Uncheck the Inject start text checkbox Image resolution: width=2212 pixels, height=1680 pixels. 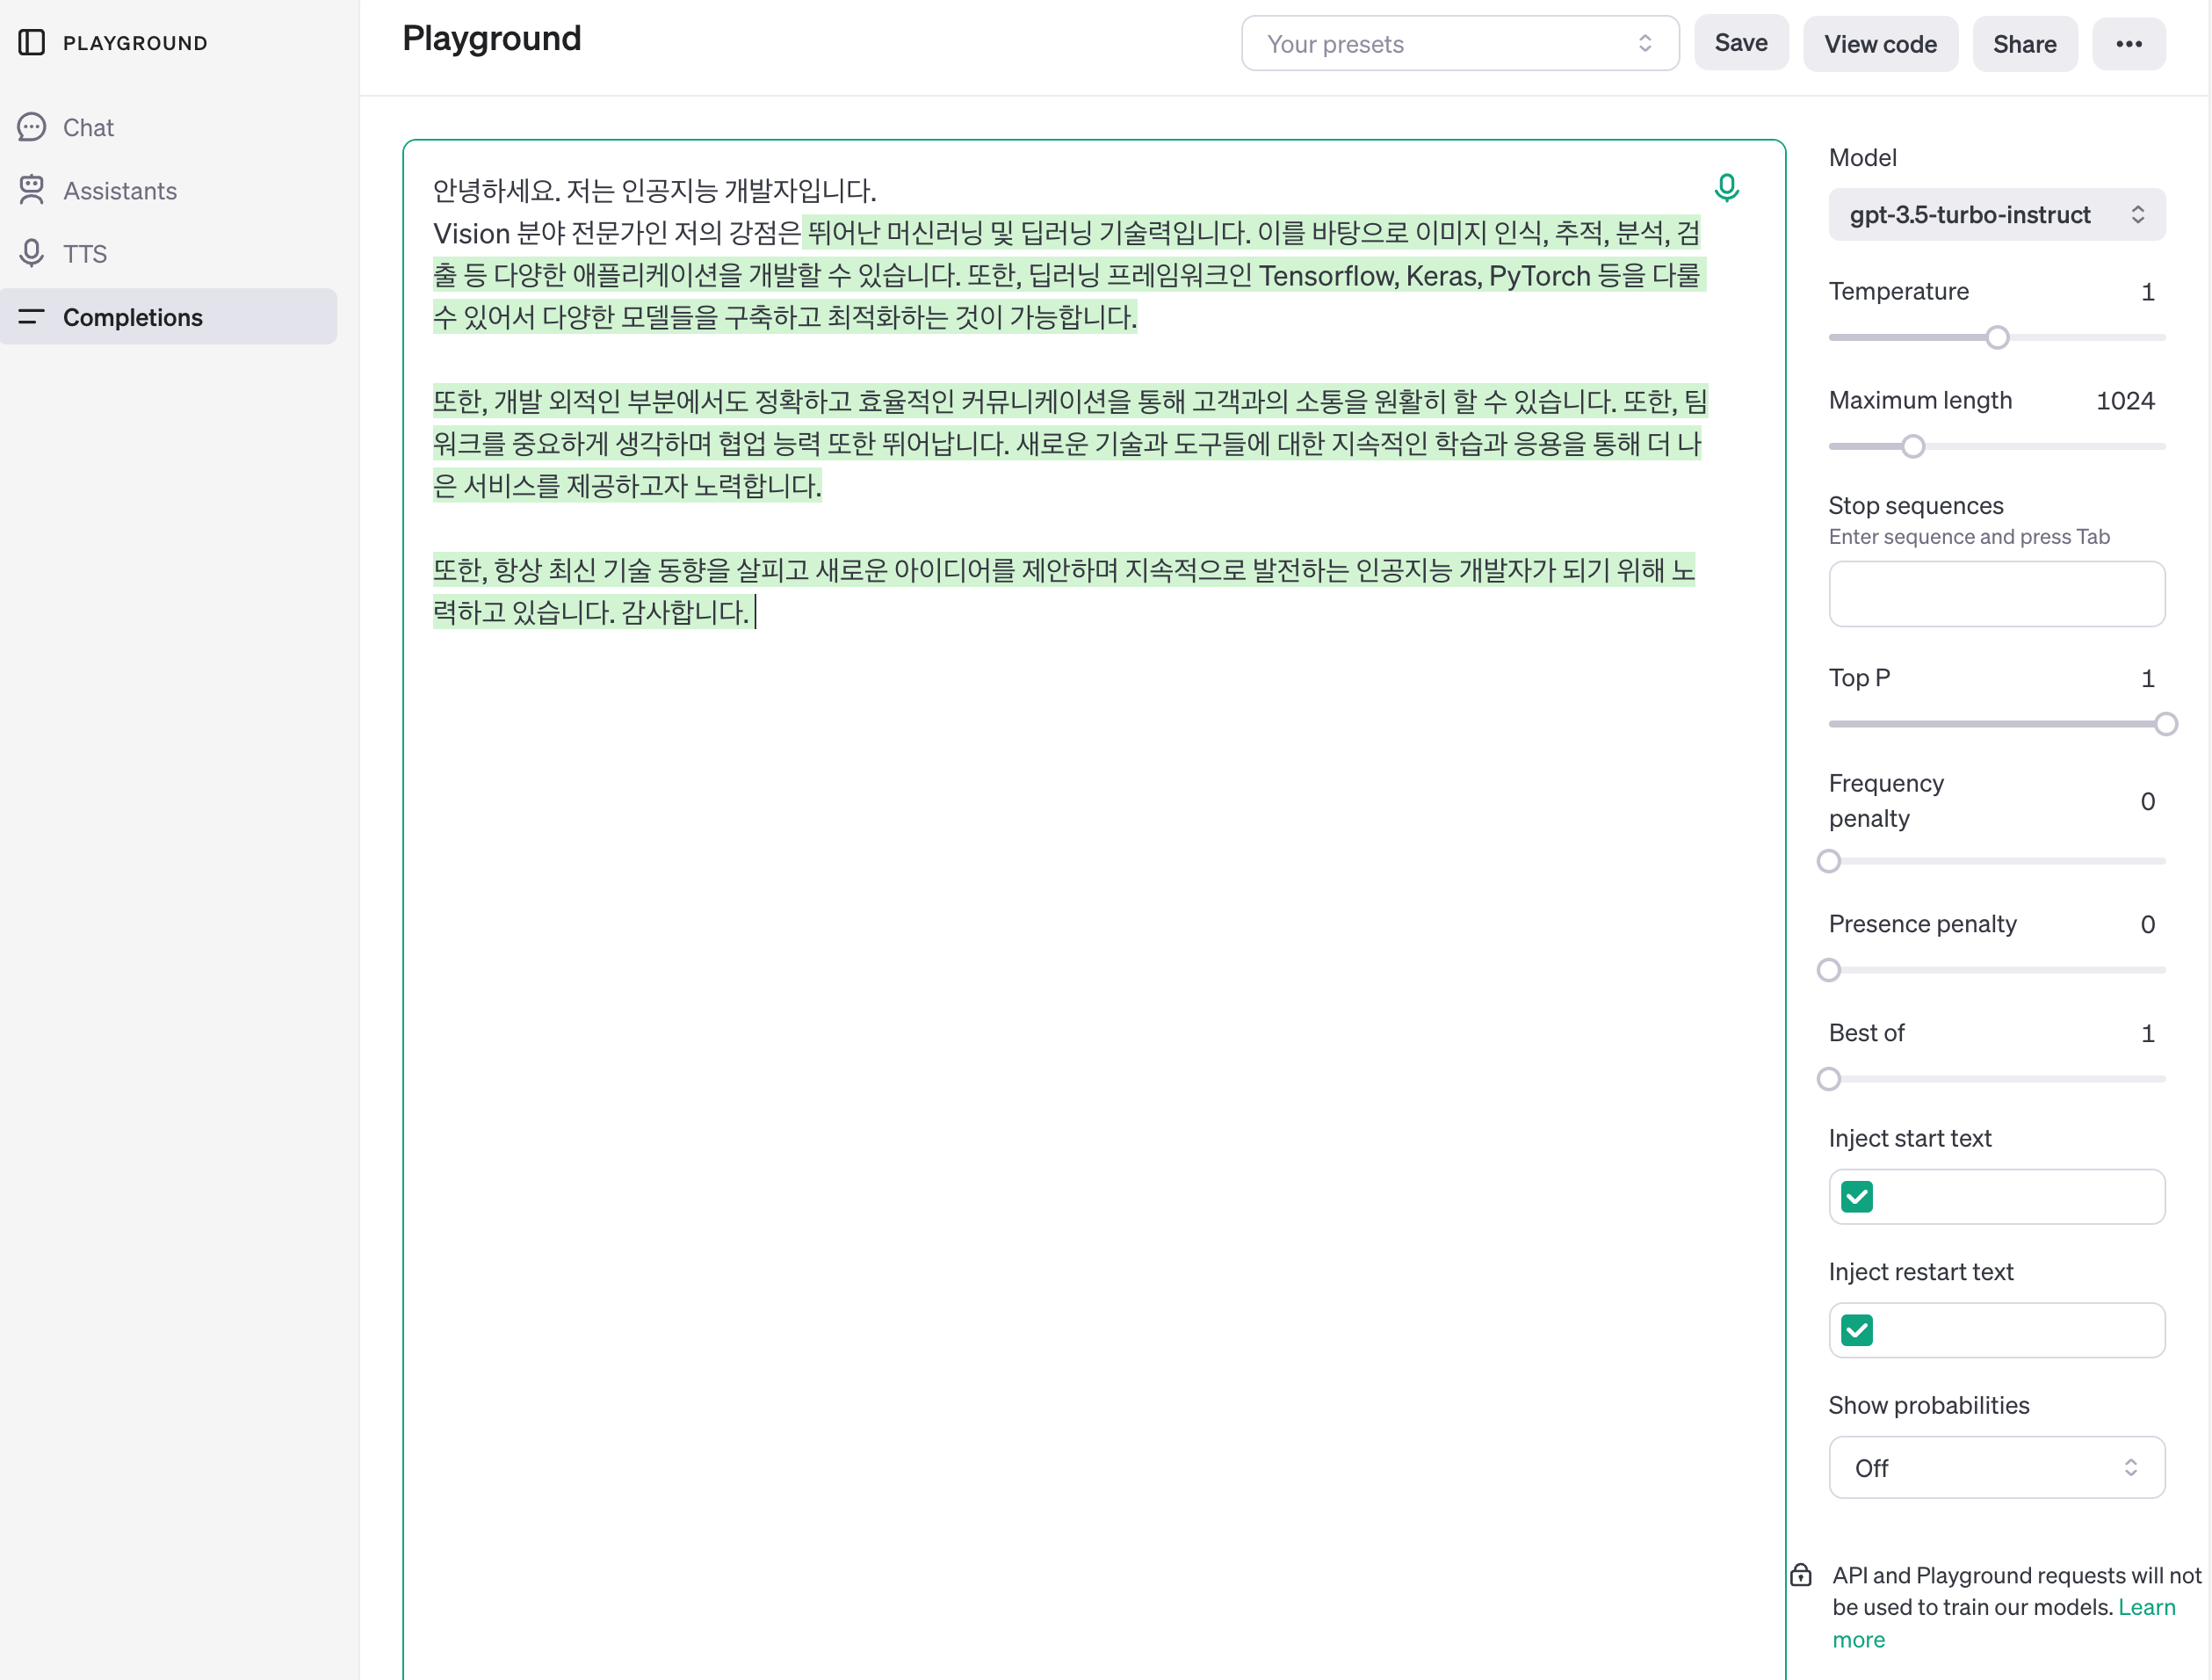(x=1857, y=1196)
